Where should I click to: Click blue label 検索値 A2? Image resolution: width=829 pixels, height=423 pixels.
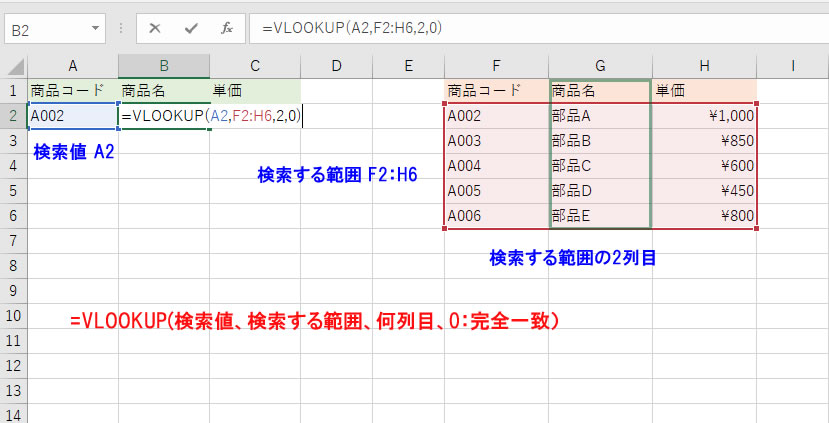pyautogui.click(x=74, y=152)
